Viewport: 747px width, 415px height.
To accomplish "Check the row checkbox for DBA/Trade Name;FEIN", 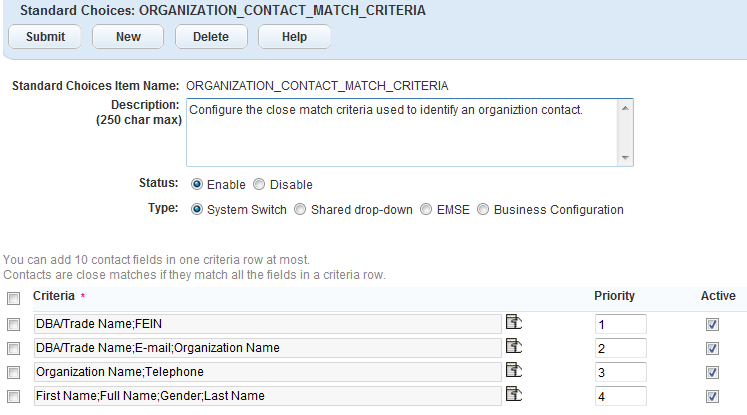I will (x=13, y=324).
